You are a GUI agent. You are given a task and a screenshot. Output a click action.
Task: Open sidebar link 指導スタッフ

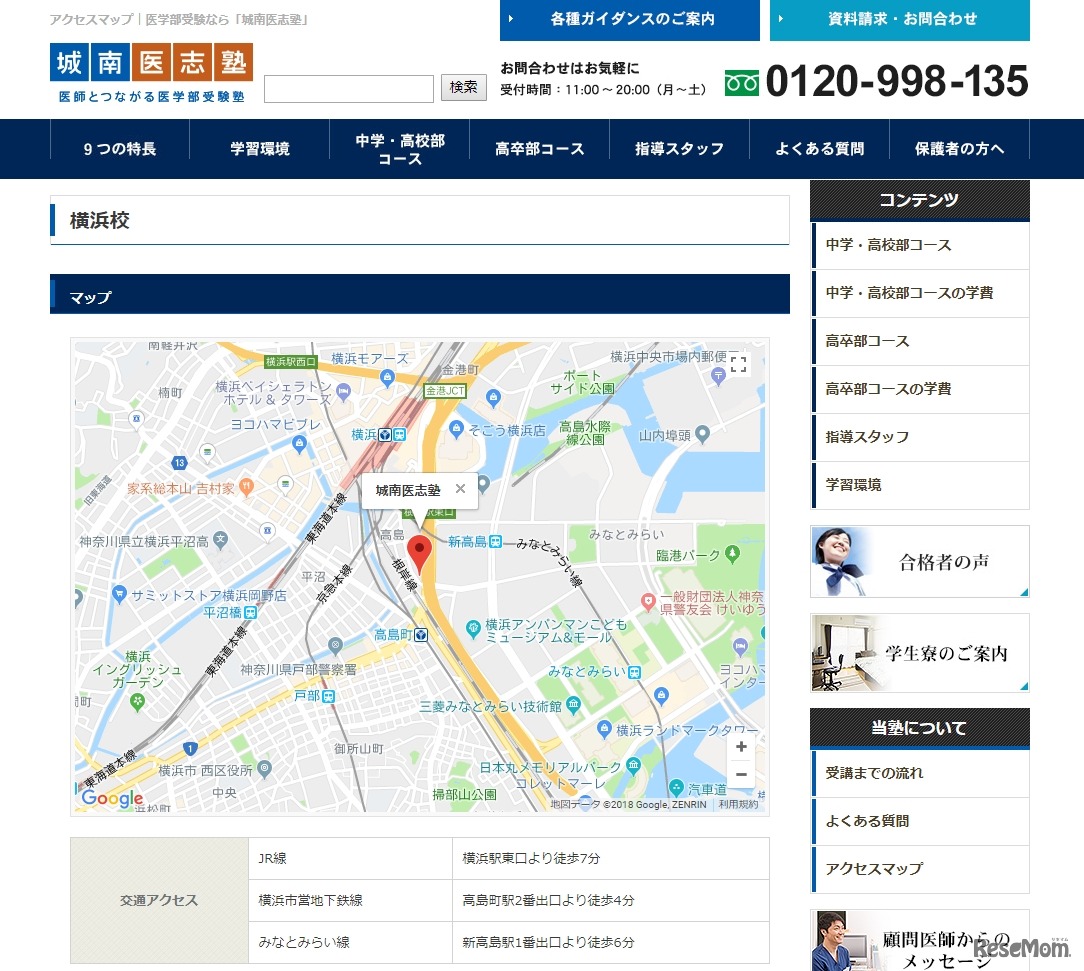point(920,437)
